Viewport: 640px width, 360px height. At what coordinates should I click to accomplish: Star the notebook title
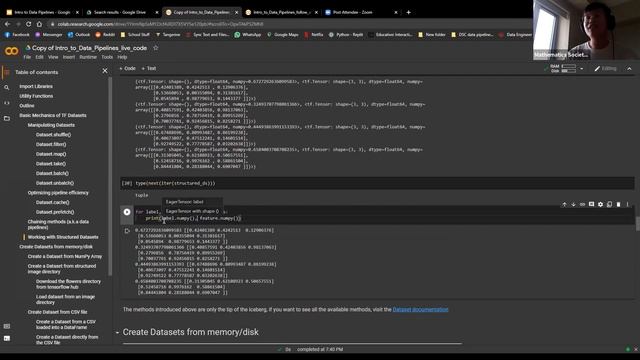(x=156, y=48)
